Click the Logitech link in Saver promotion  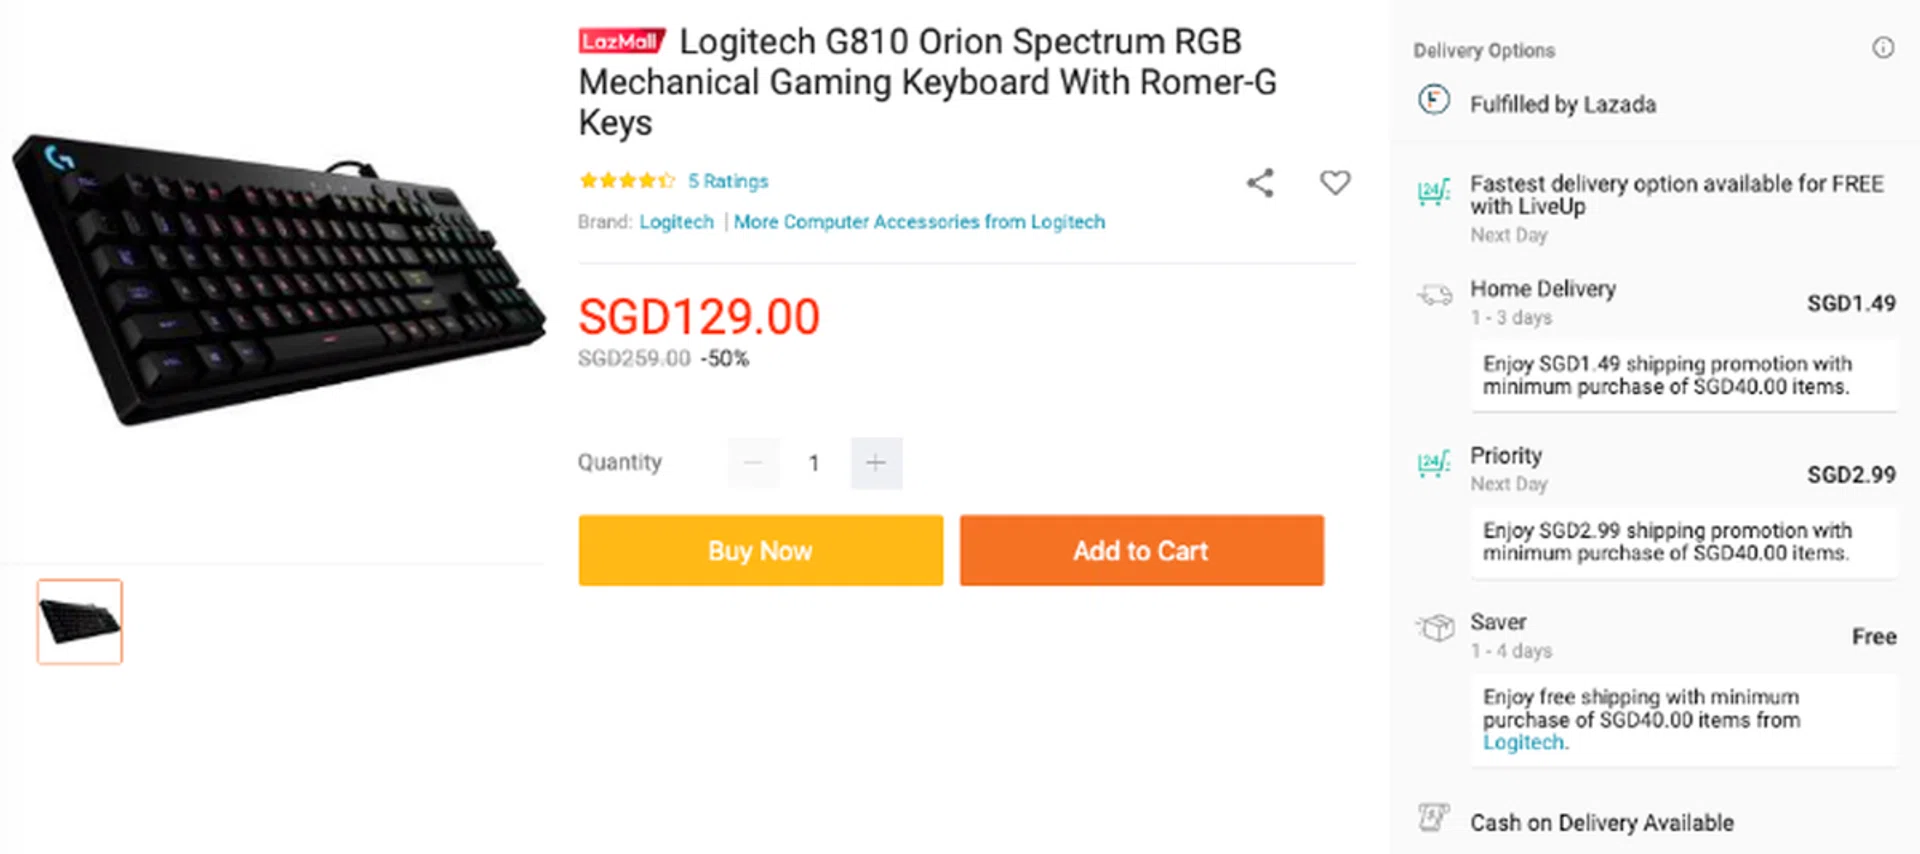click(1523, 743)
